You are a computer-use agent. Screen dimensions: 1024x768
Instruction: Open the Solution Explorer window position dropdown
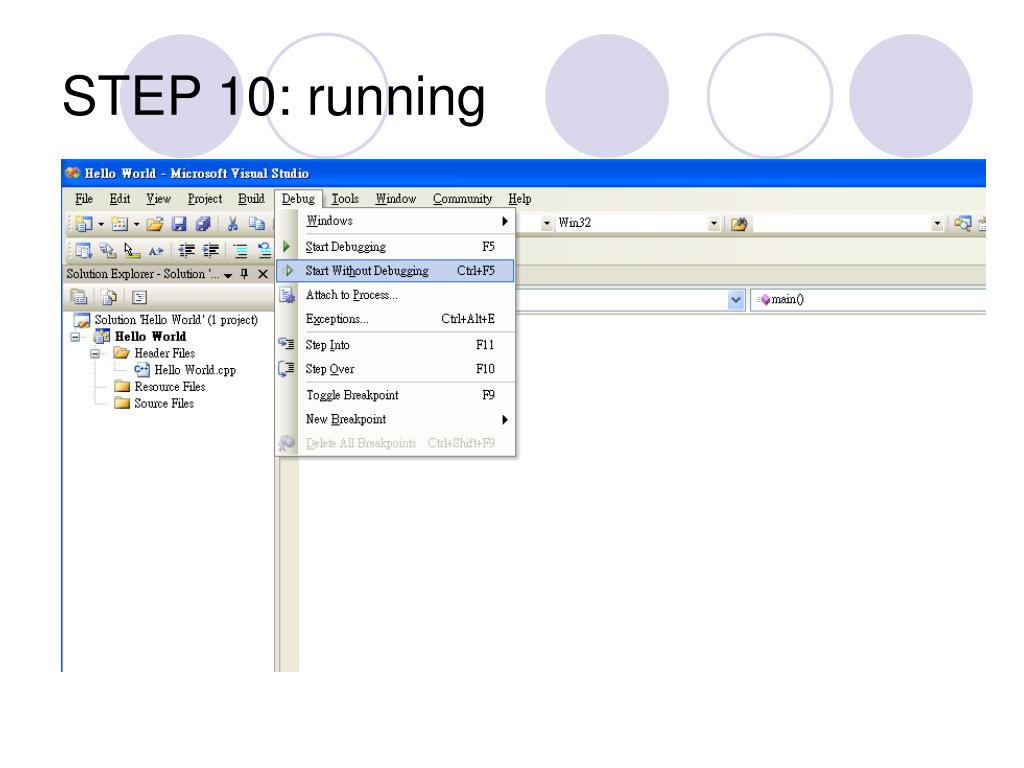tap(228, 275)
